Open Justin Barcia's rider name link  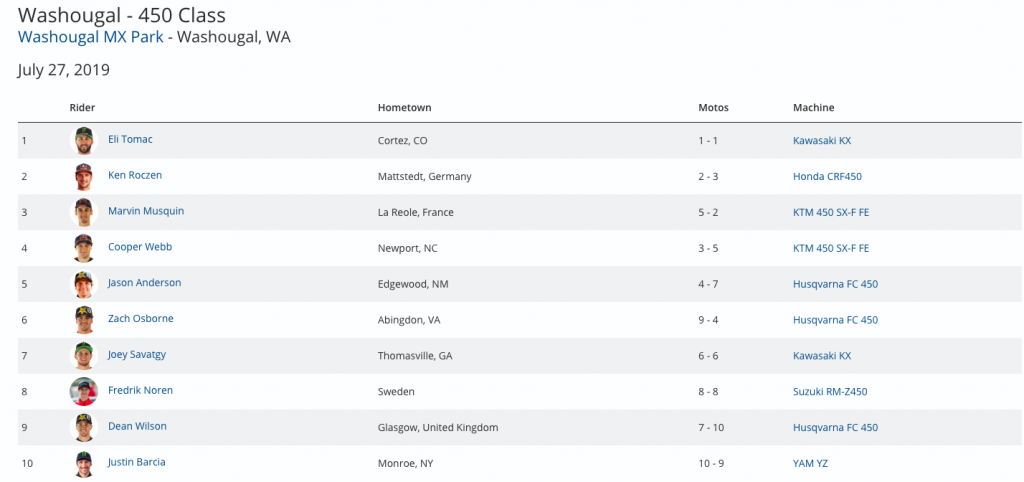(x=137, y=463)
